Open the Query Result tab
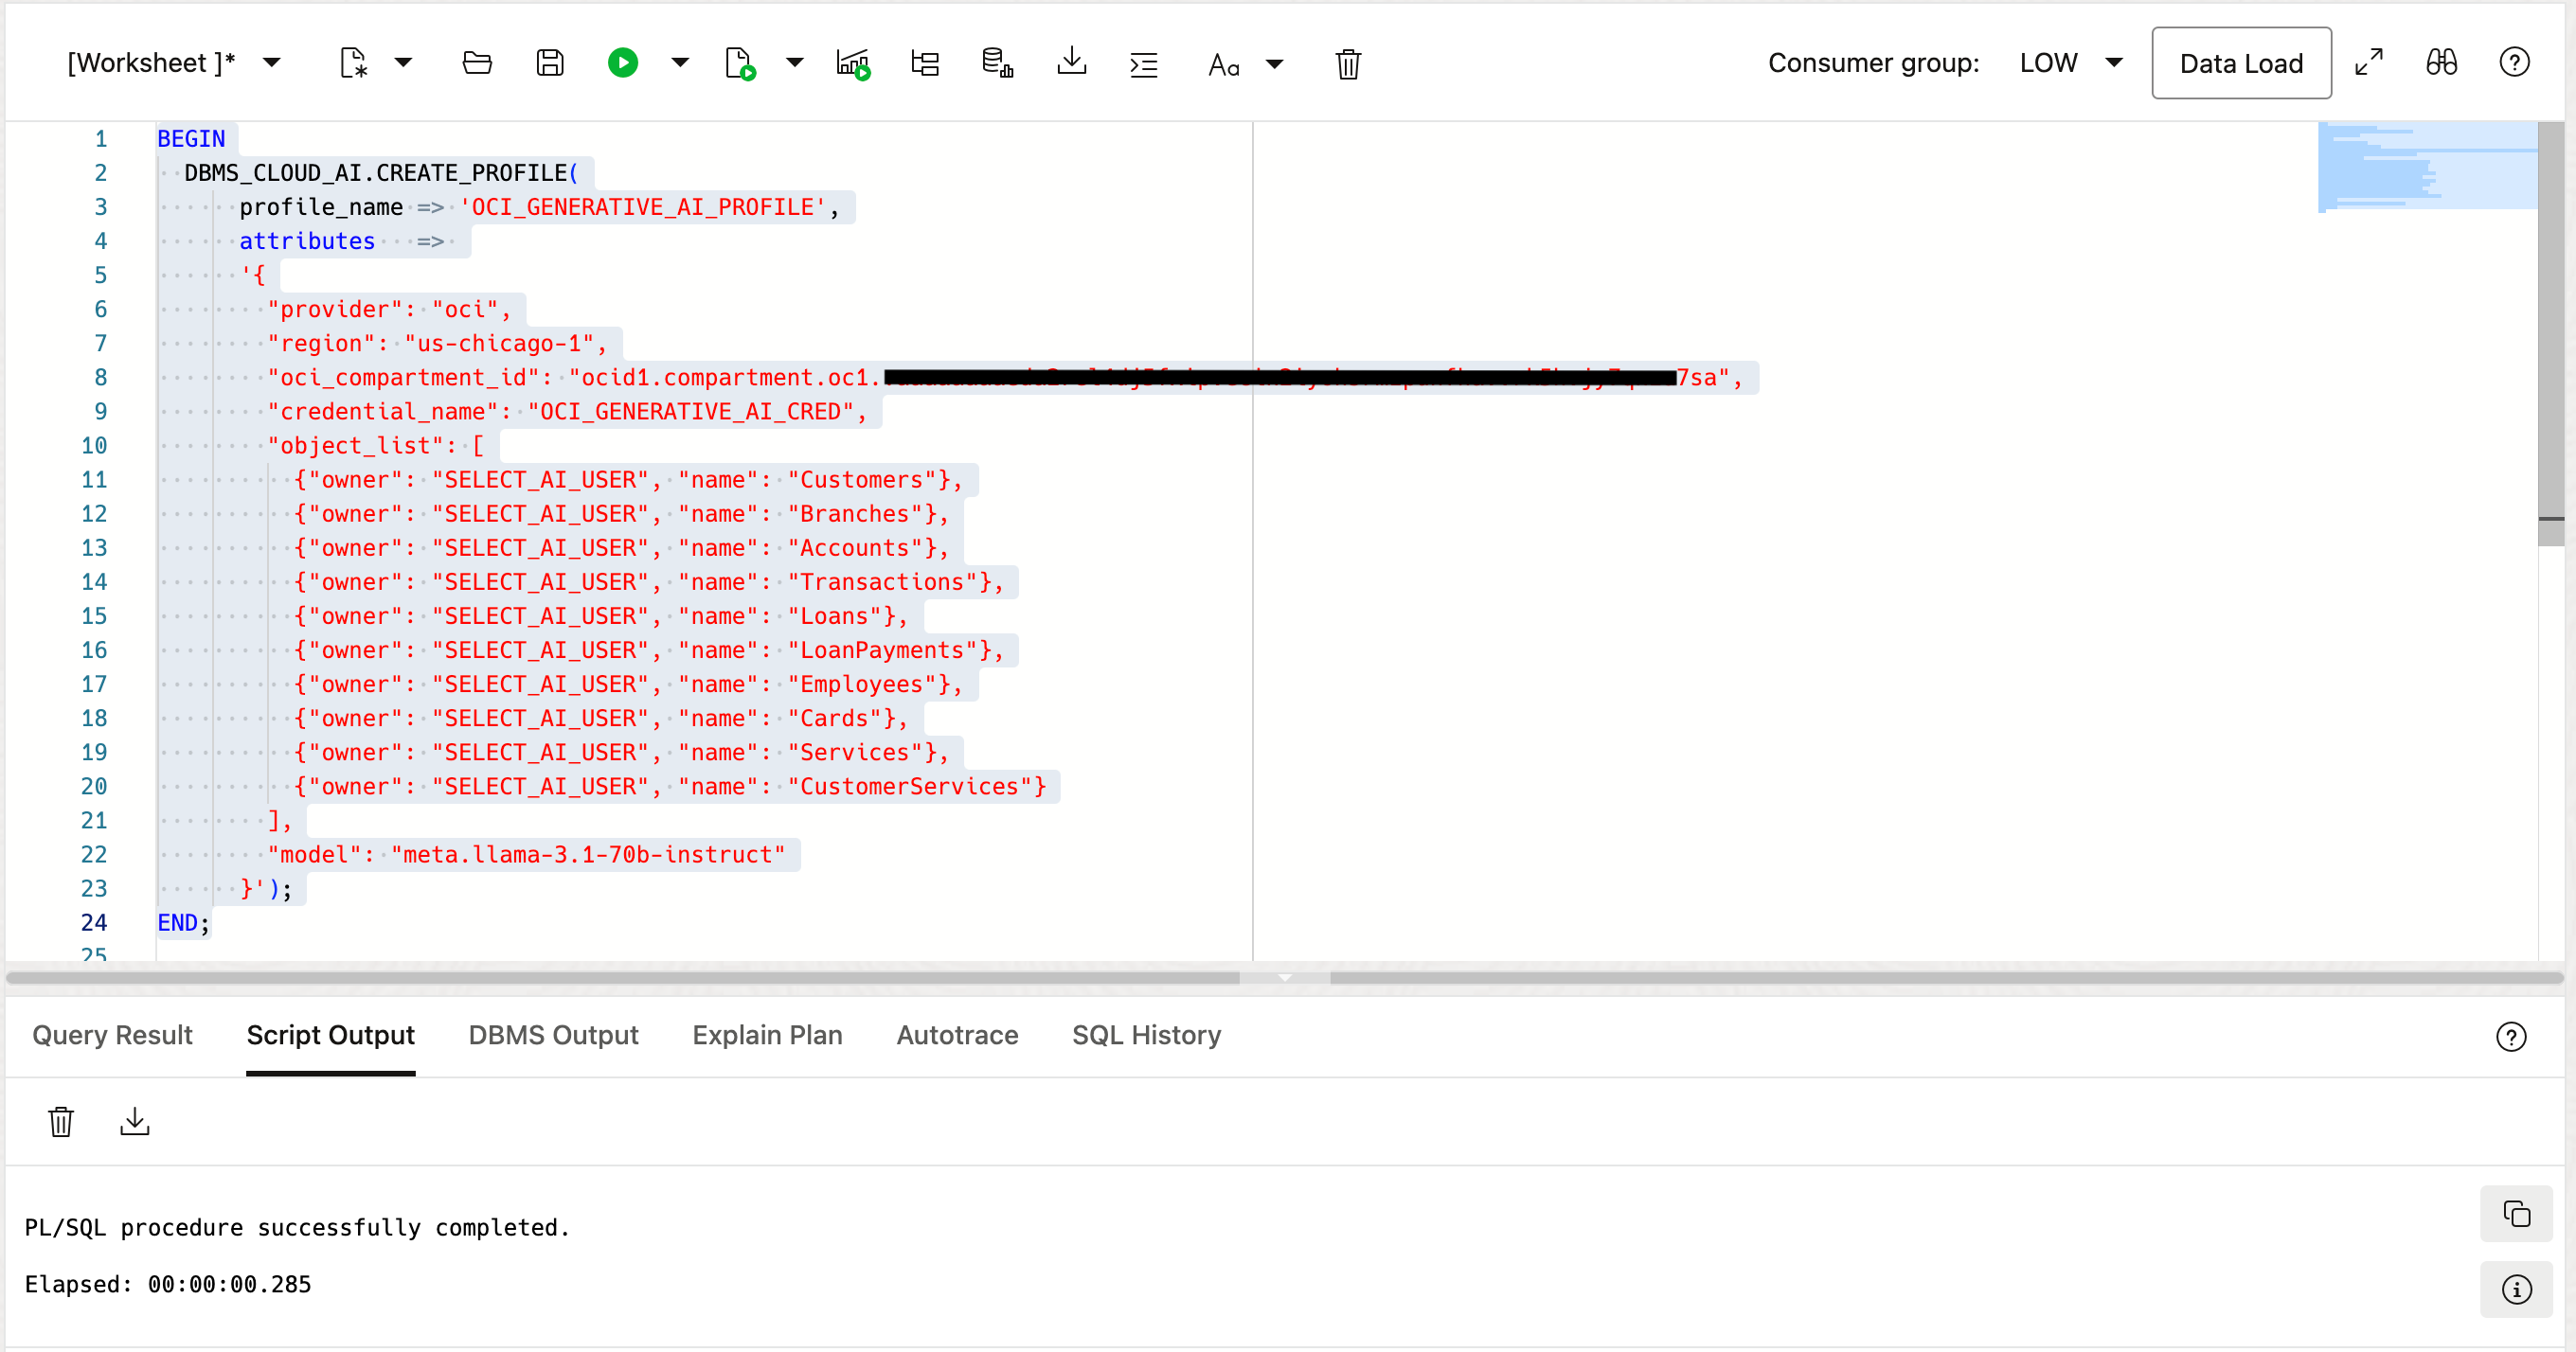Viewport: 2576px width, 1352px height. (112, 1035)
